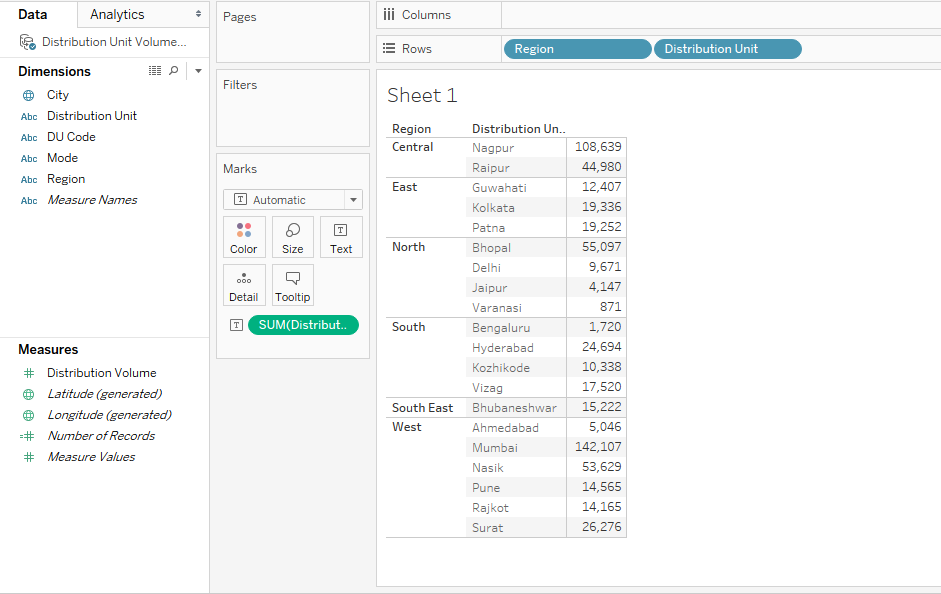Click the search icon in Dimensions header
The image size is (941, 594).
tap(173, 71)
